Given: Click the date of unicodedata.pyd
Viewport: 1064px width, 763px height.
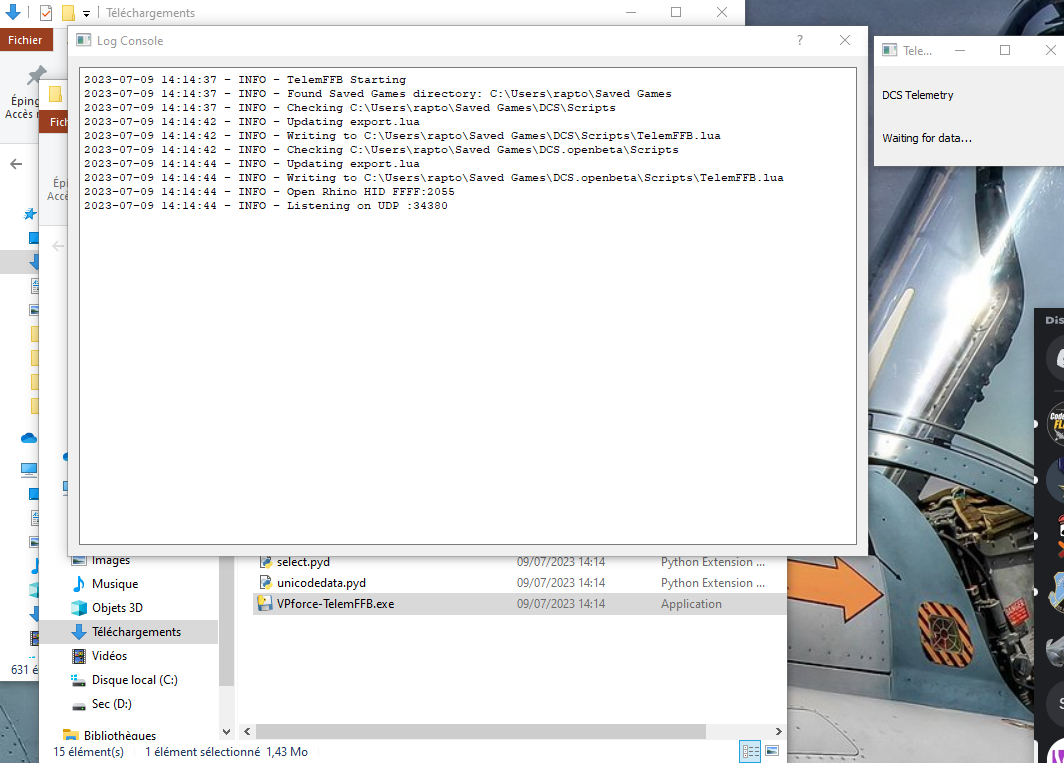Looking at the screenshot, I should [x=560, y=582].
